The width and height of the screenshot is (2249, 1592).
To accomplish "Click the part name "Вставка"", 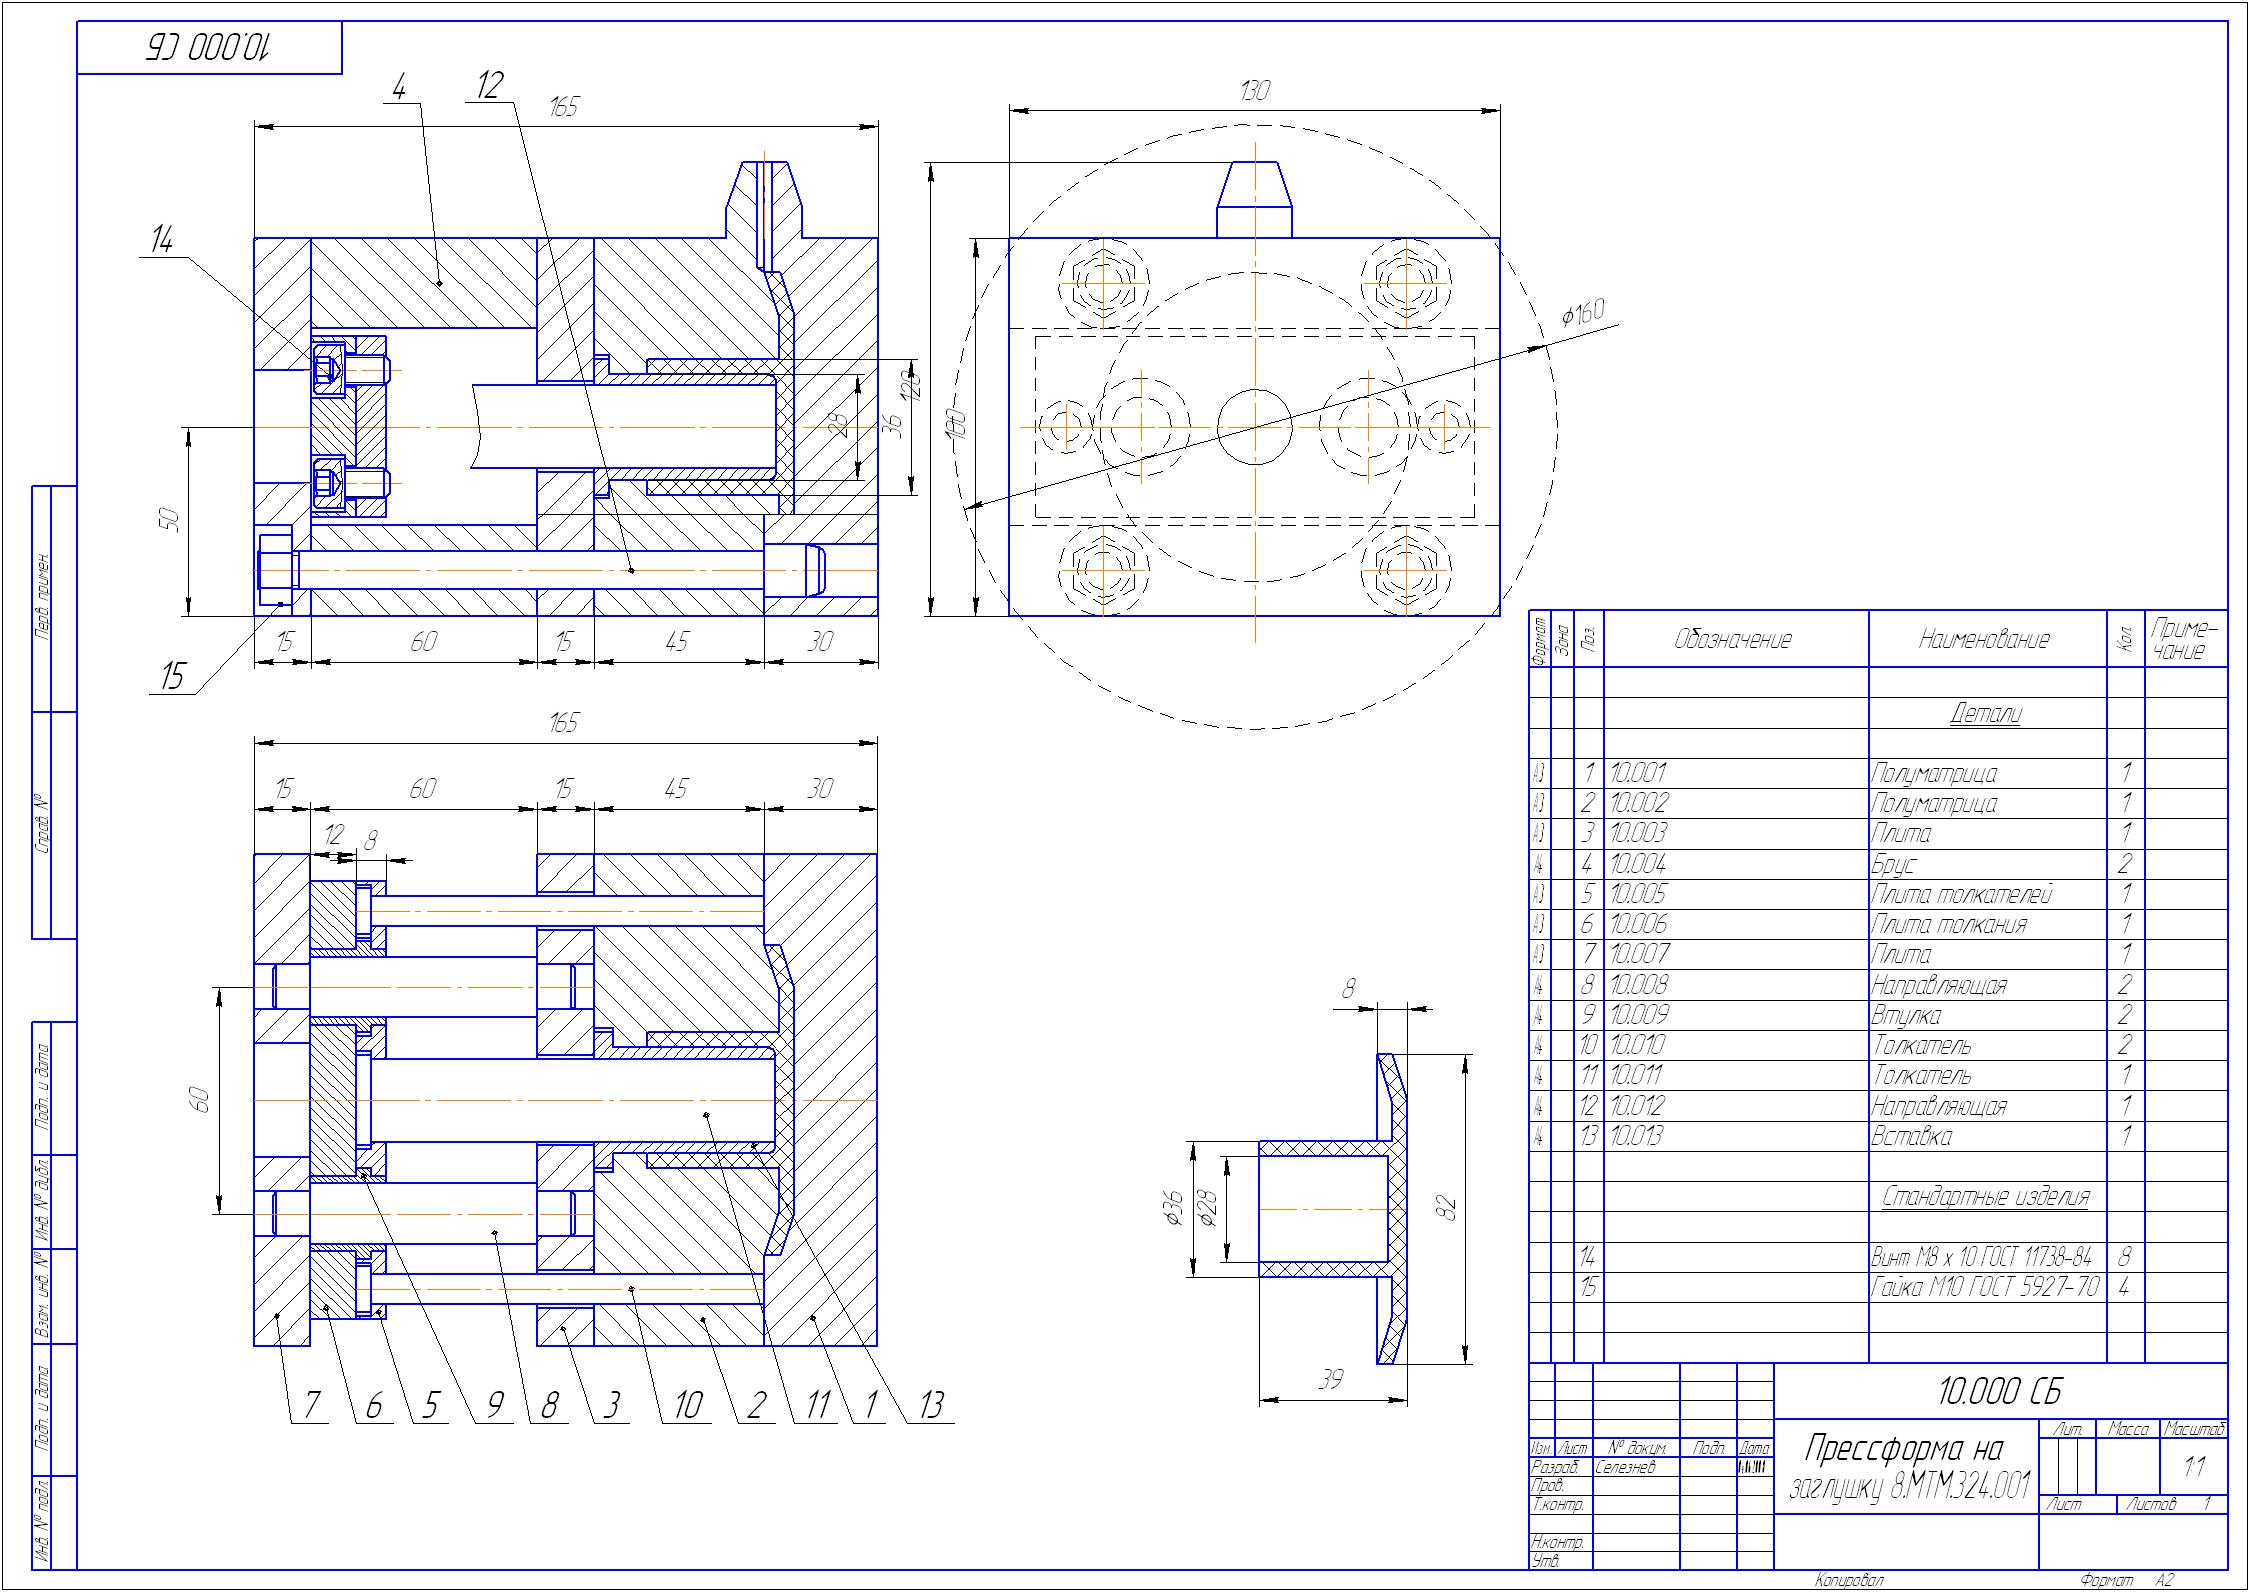I will (1911, 1136).
